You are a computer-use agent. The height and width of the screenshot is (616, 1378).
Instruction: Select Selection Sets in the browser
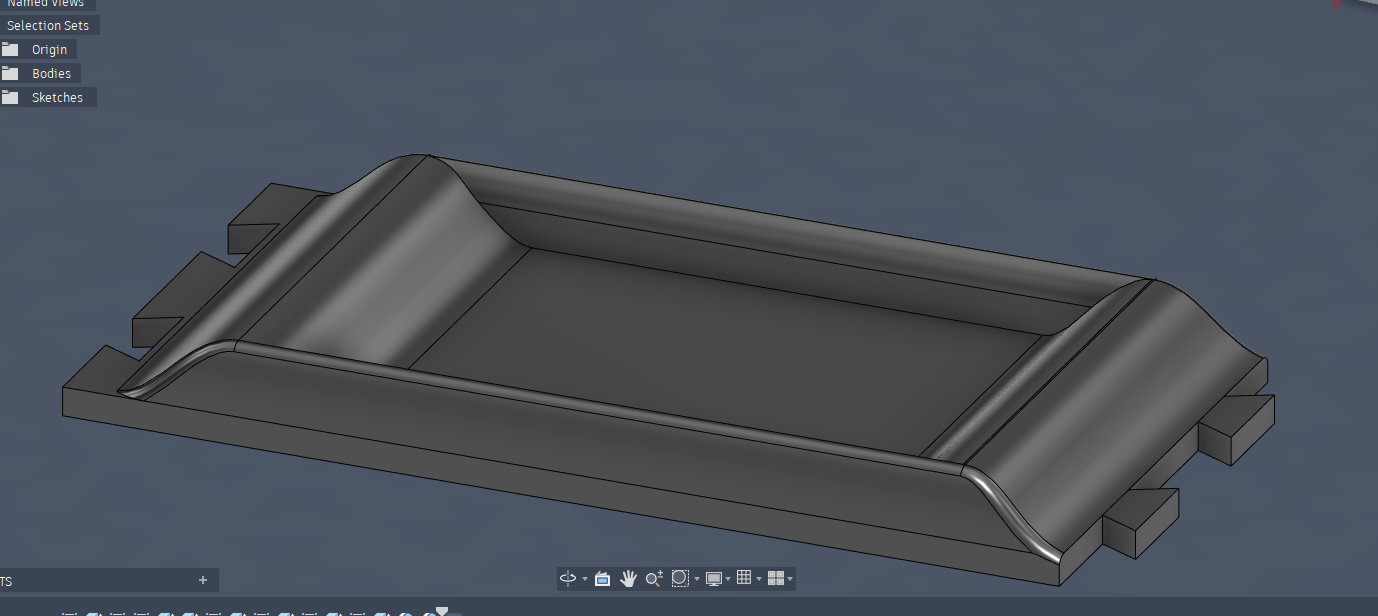tap(48, 25)
